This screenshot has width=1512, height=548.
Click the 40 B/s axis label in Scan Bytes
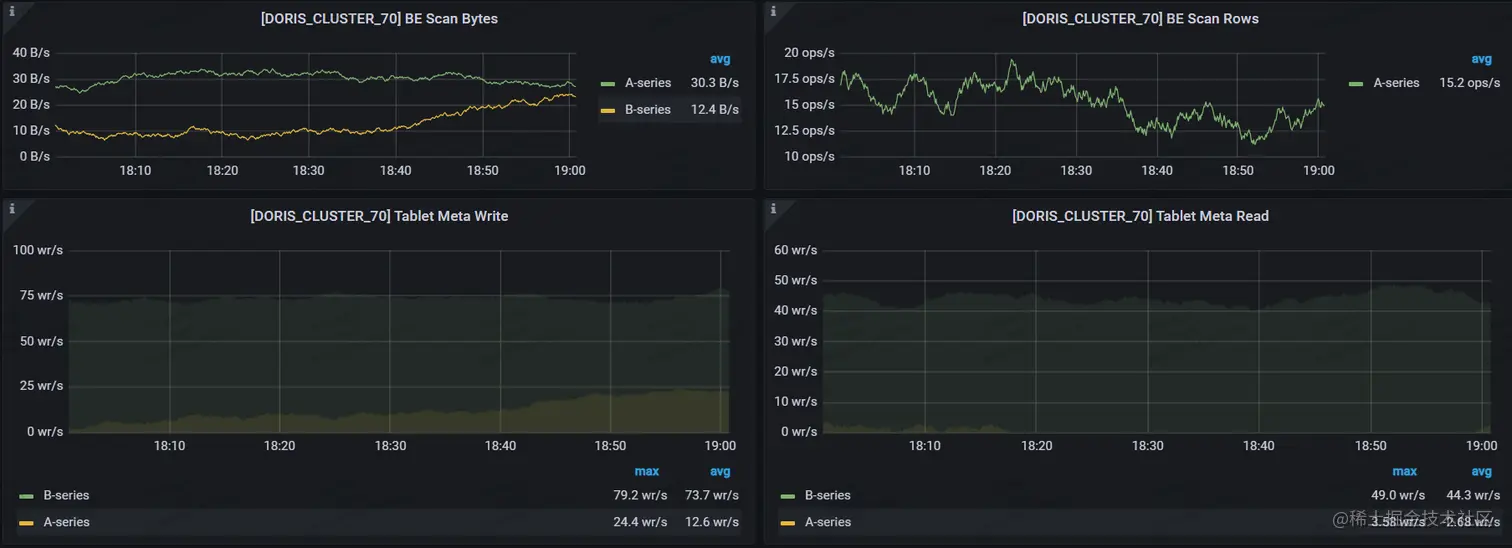pyautogui.click(x=31, y=52)
